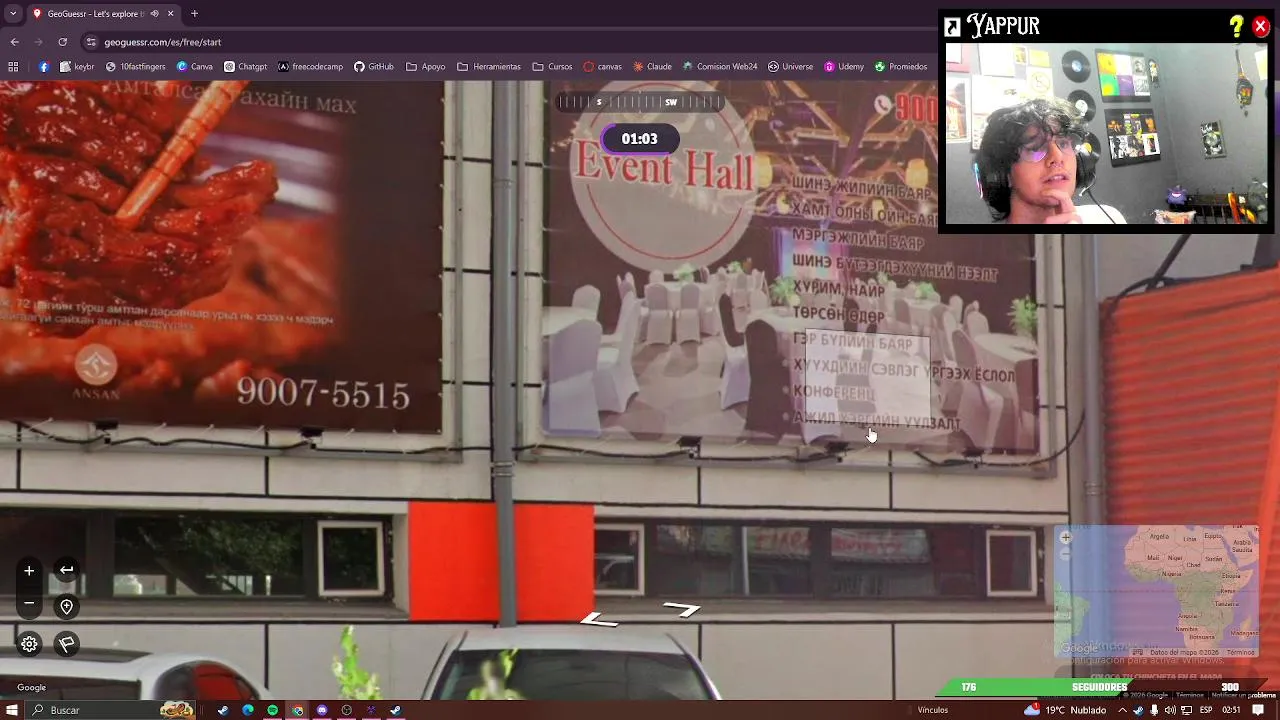
Task: Open the Universe bookmark
Action: (790, 67)
